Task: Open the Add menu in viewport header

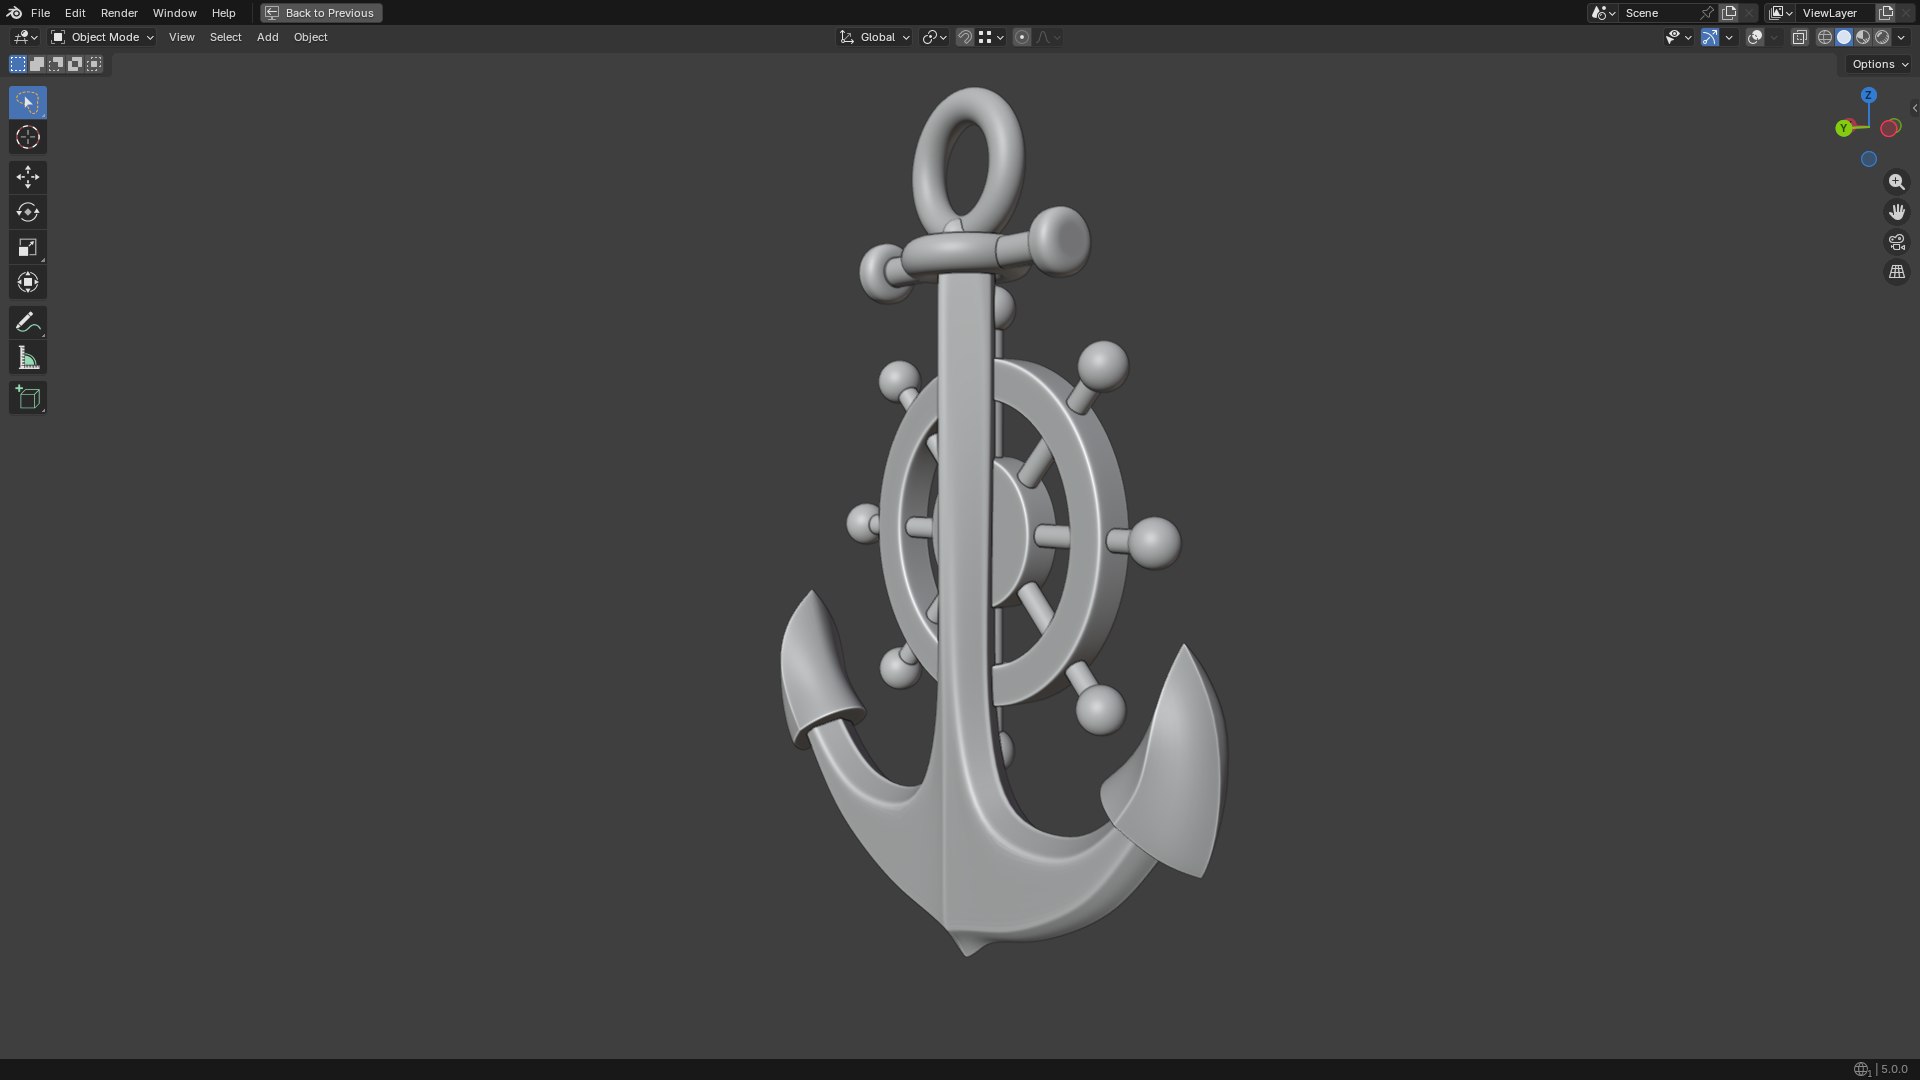Action: click(267, 37)
